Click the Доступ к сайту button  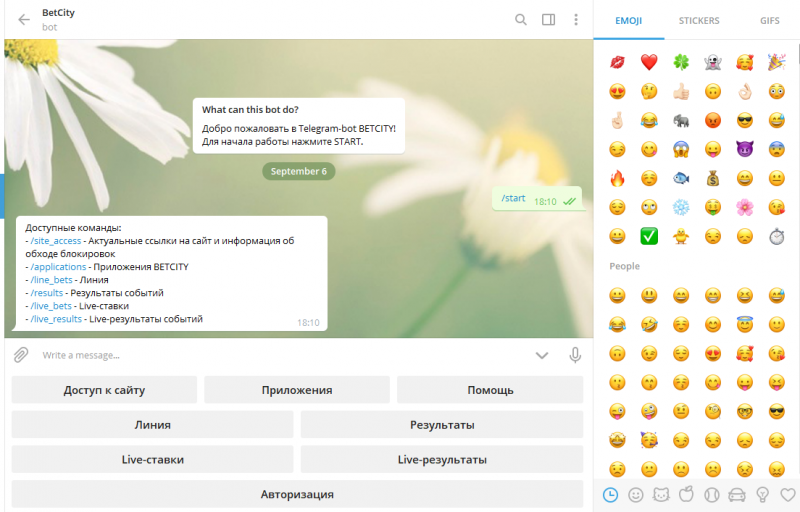click(x=104, y=390)
